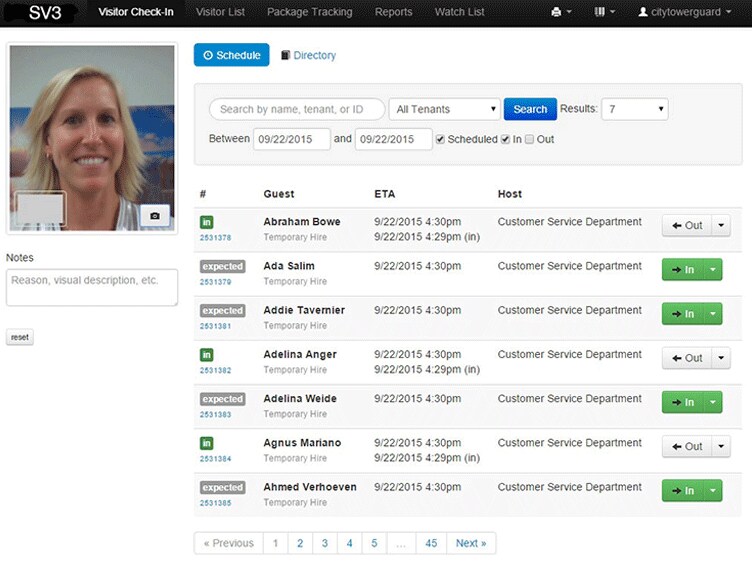Go to Next page of results
The image size is (752, 564).
470,543
